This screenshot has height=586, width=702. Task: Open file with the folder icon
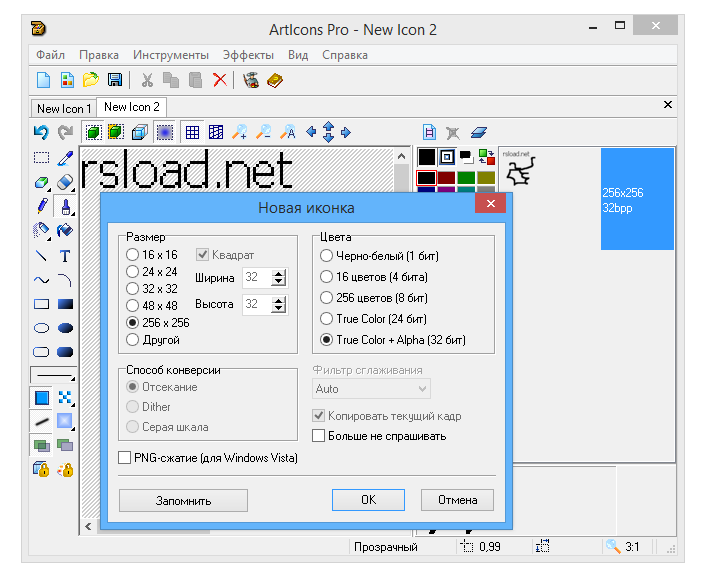pos(91,80)
